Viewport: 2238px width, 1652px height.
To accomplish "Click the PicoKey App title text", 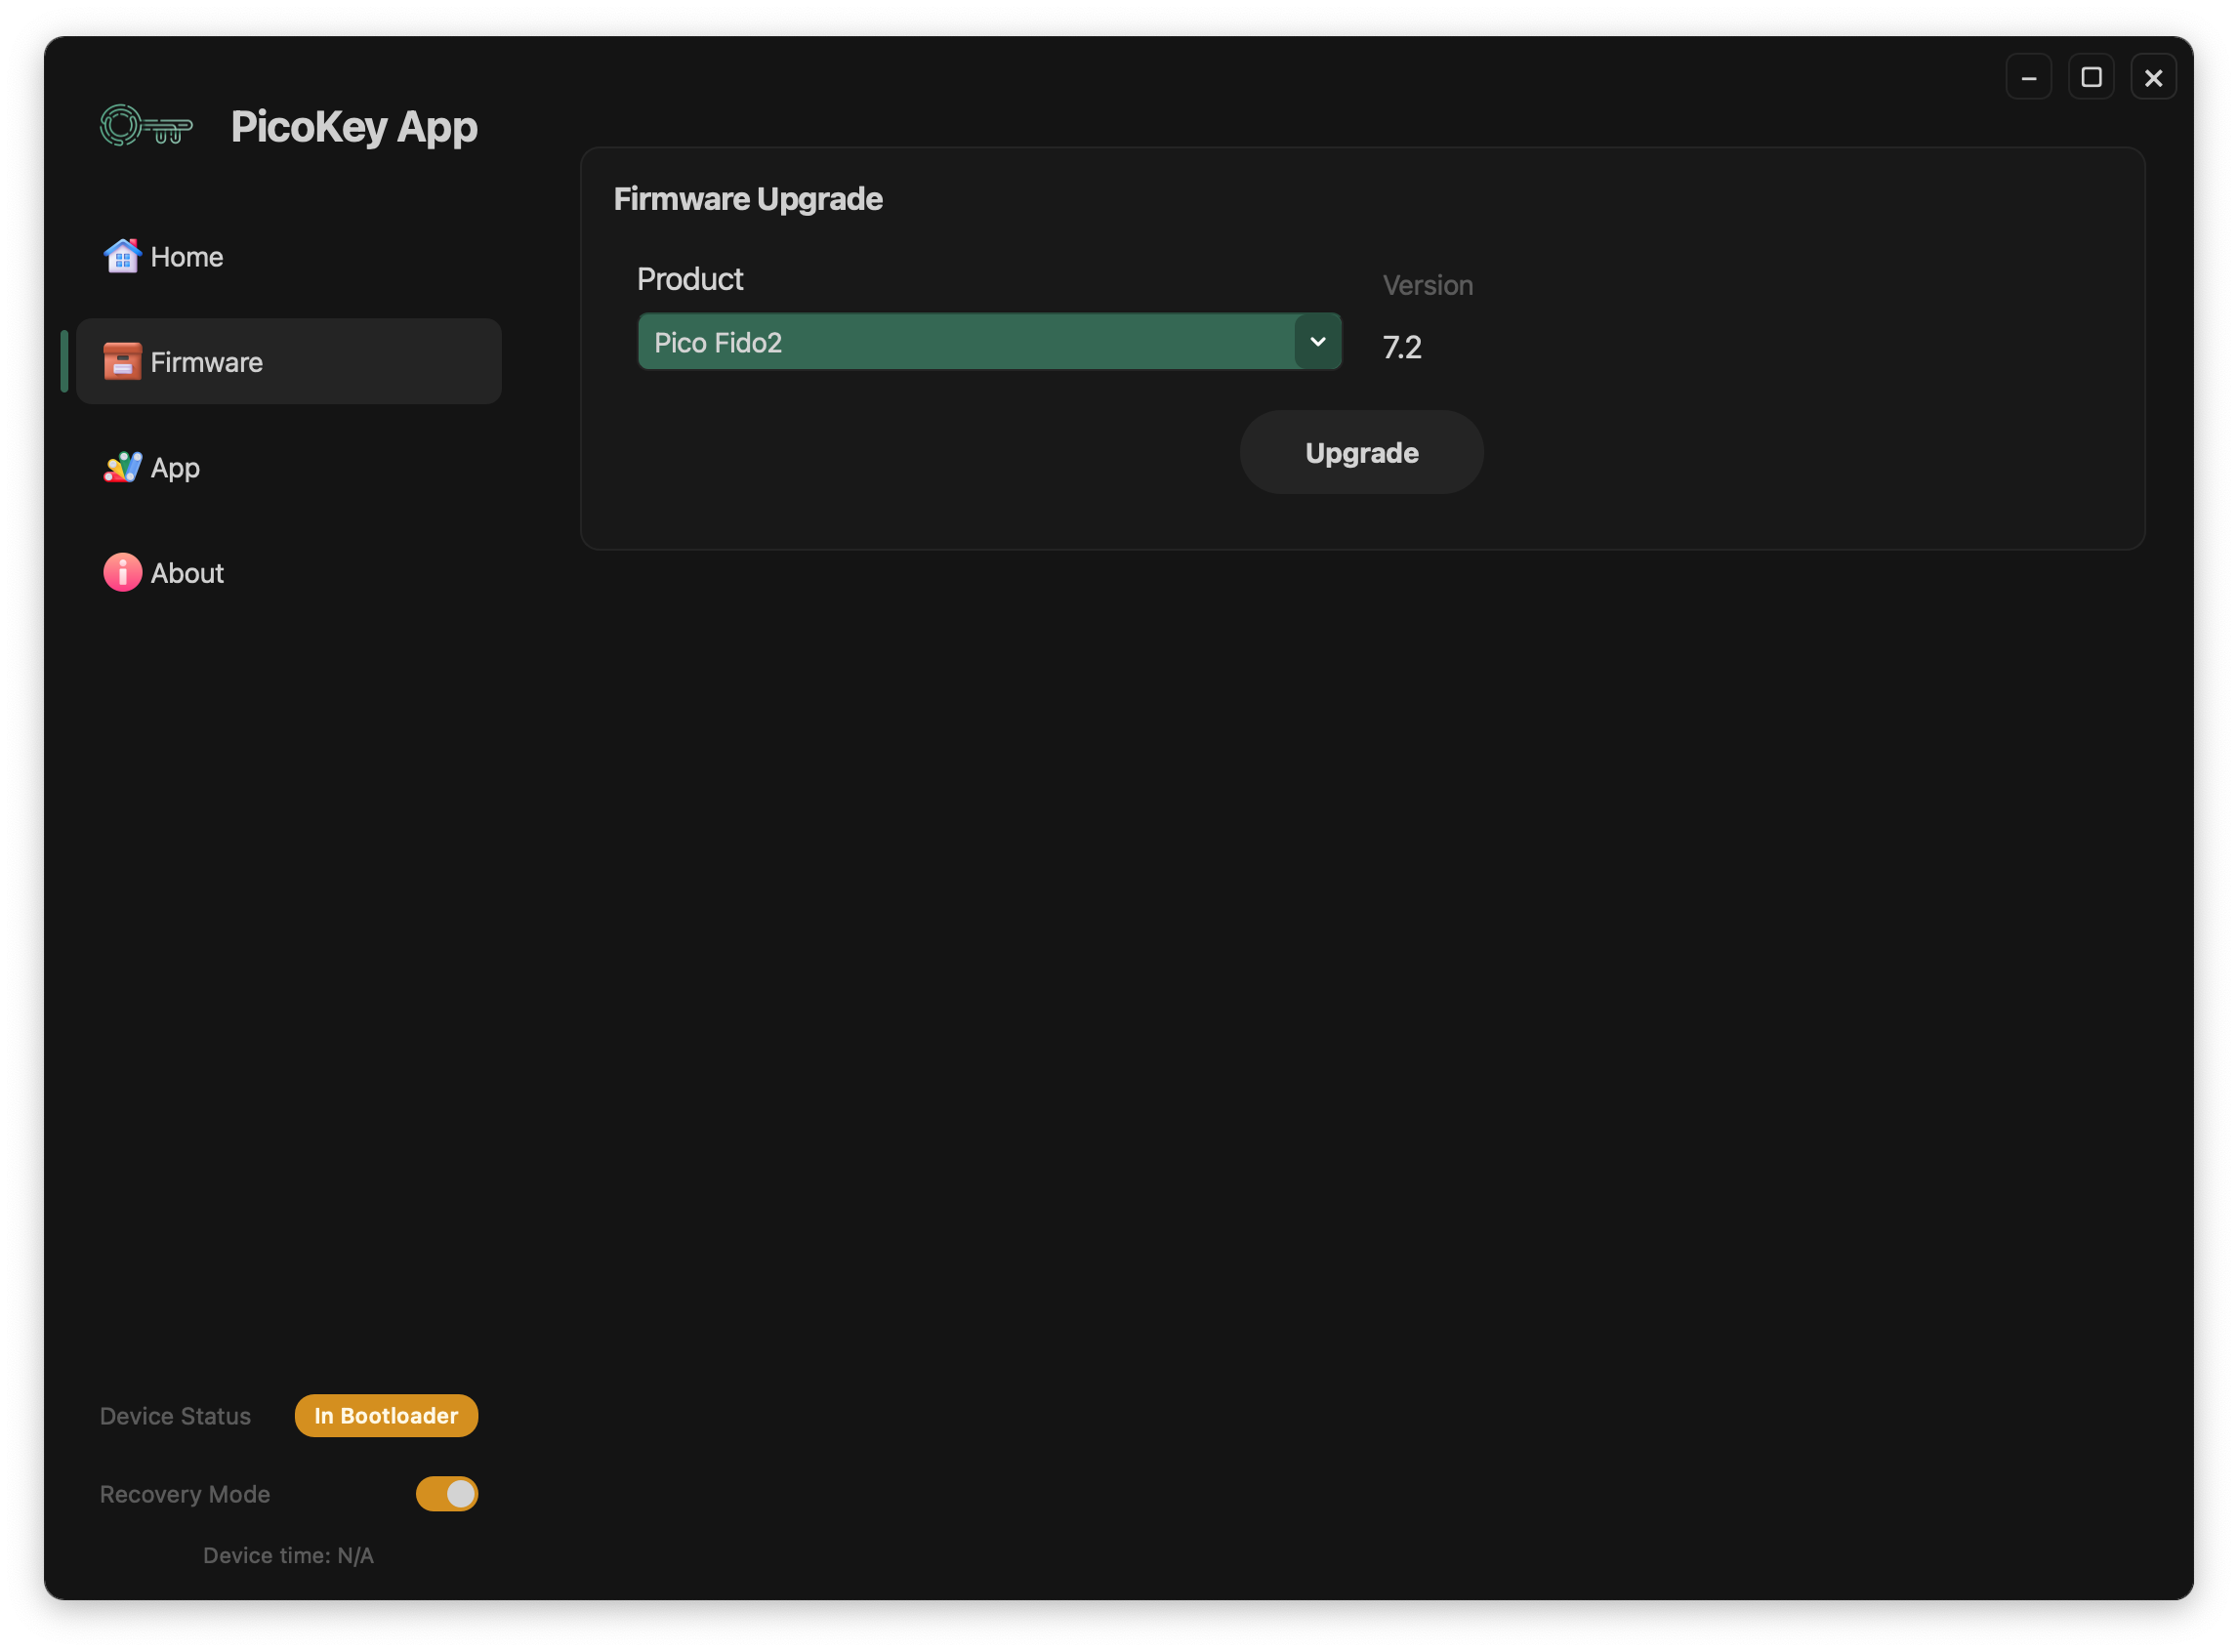I will pyautogui.click(x=354, y=127).
